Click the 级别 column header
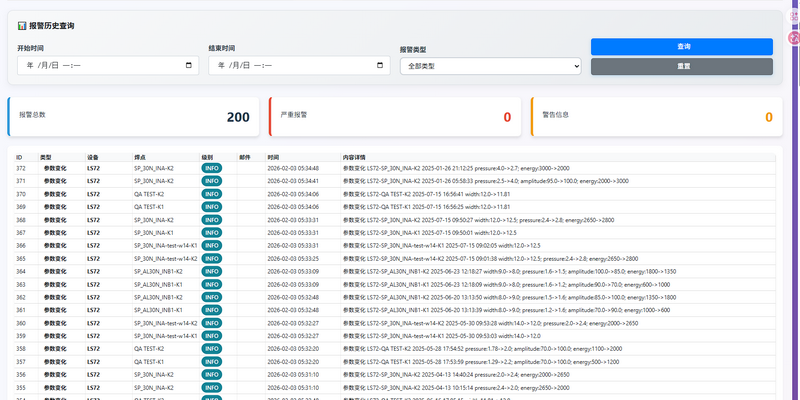 pos(207,157)
